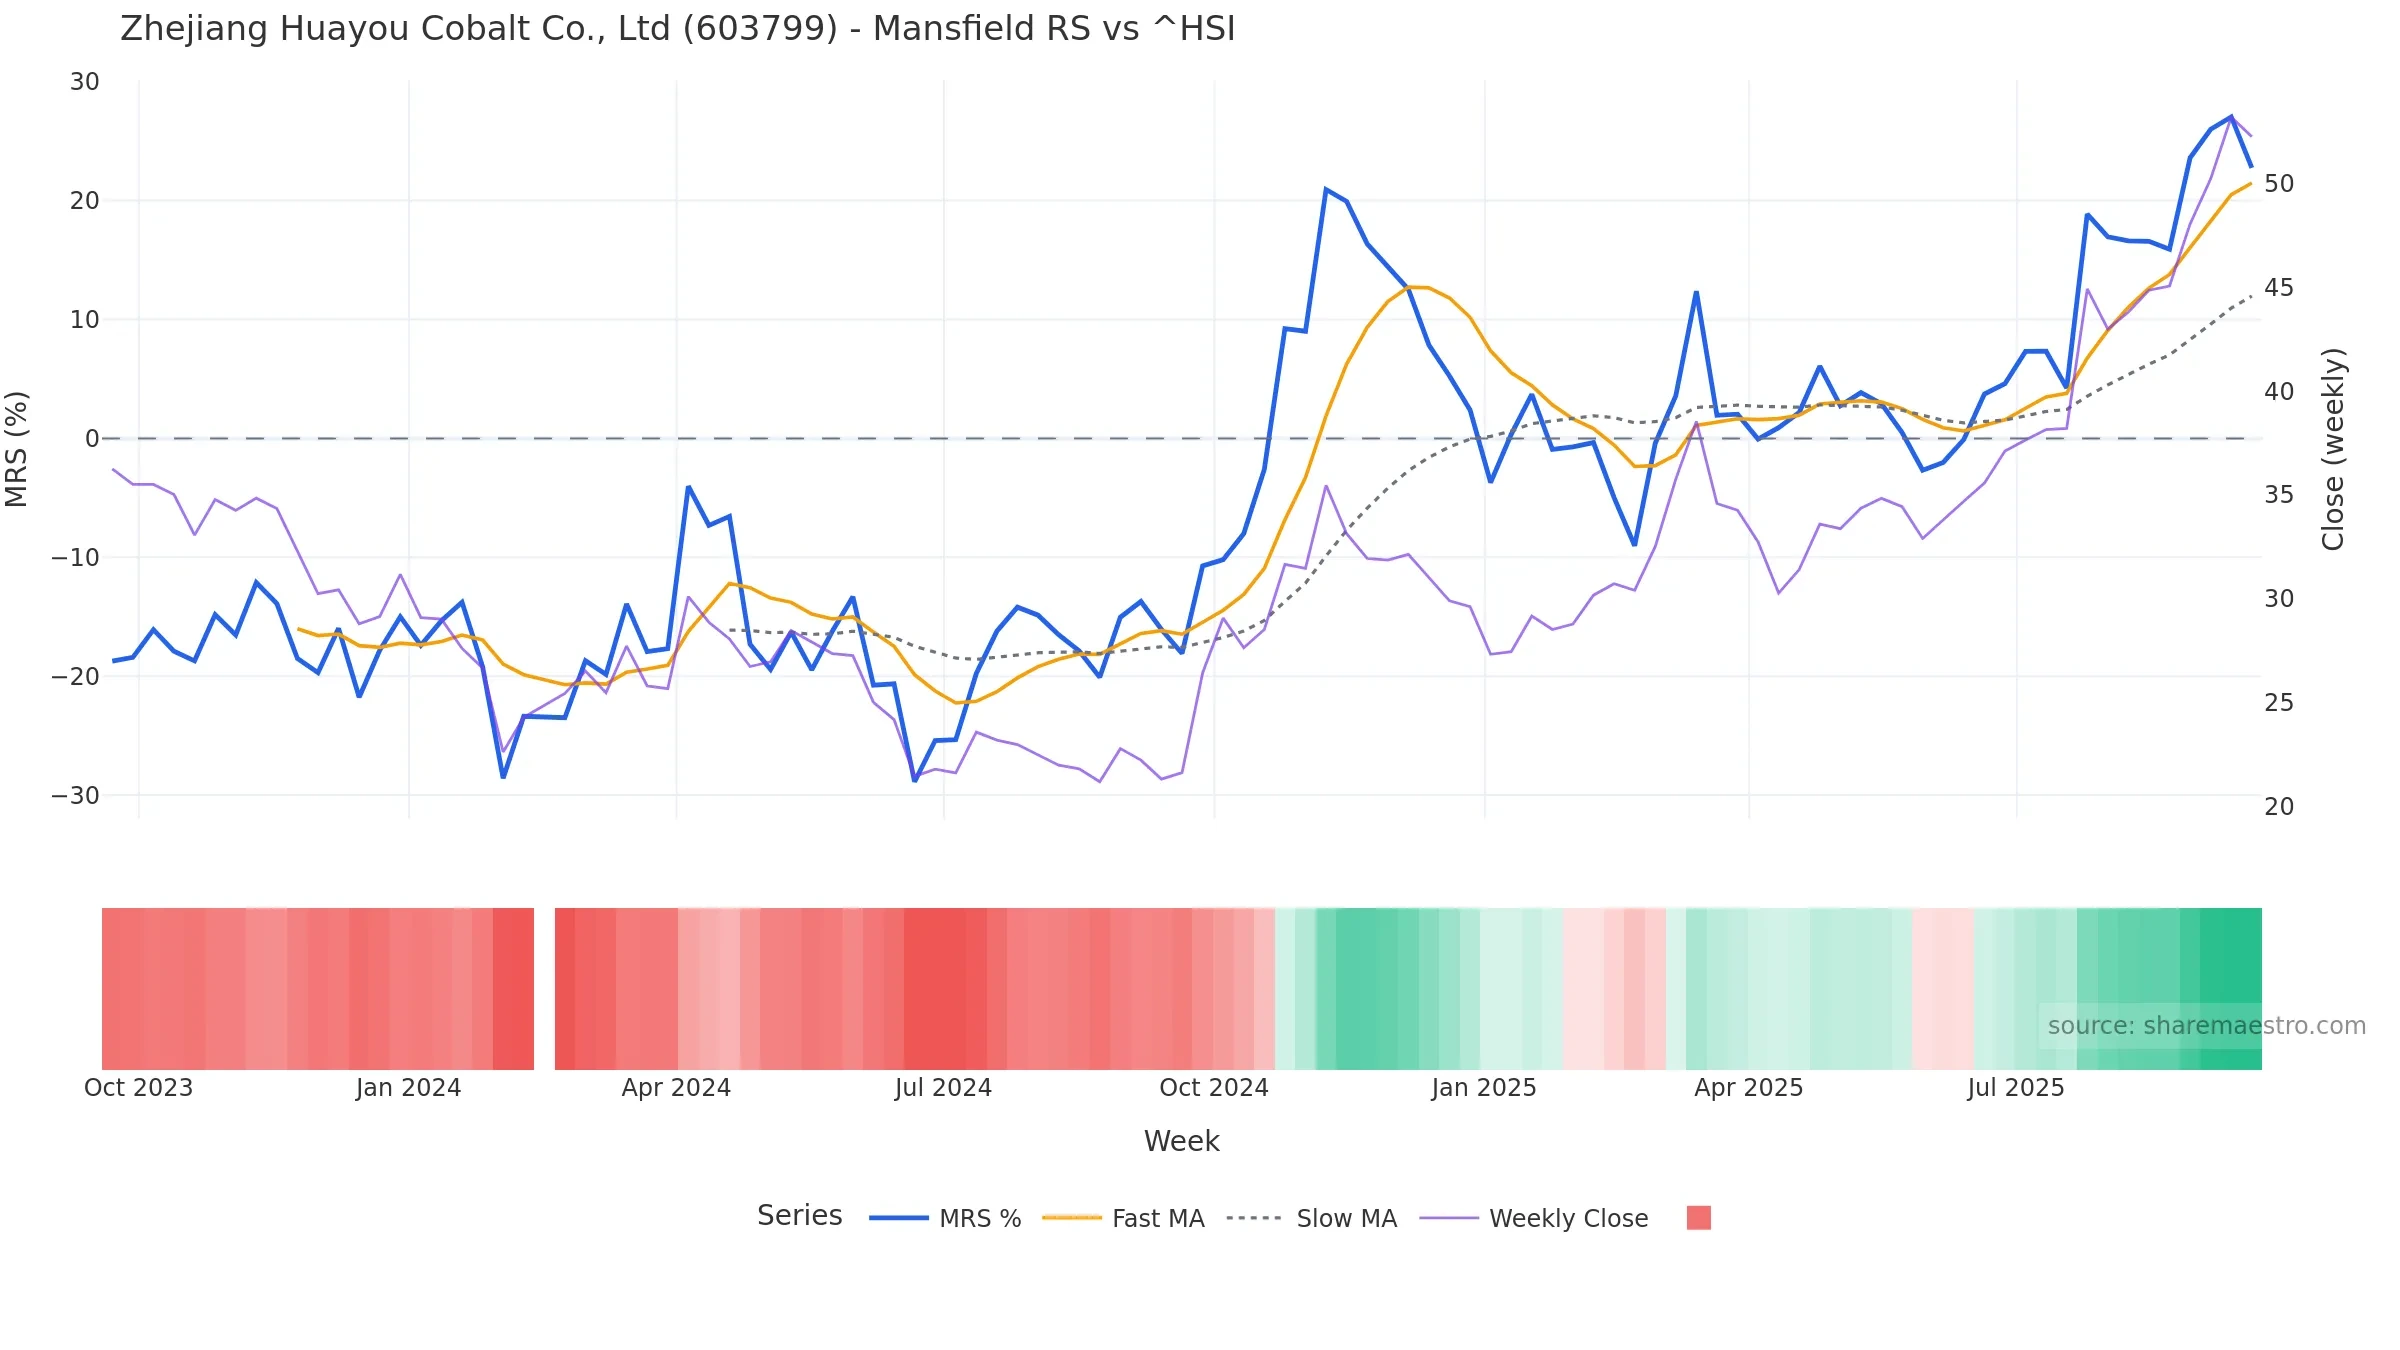The image size is (2400, 1350).
Task: Toggle the Weekly Close legend entry
Action: pos(1534,1218)
